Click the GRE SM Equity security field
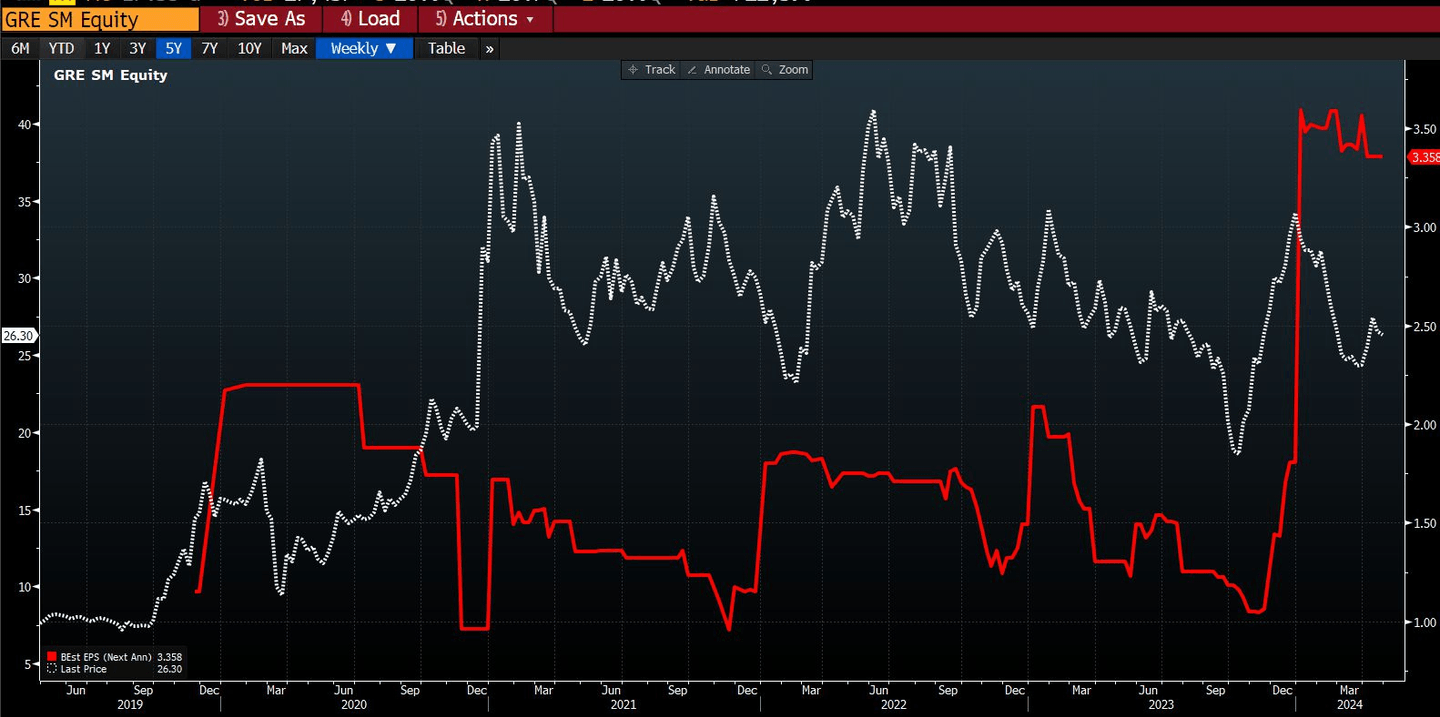Viewport: 1440px width, 717px height. 99,19
